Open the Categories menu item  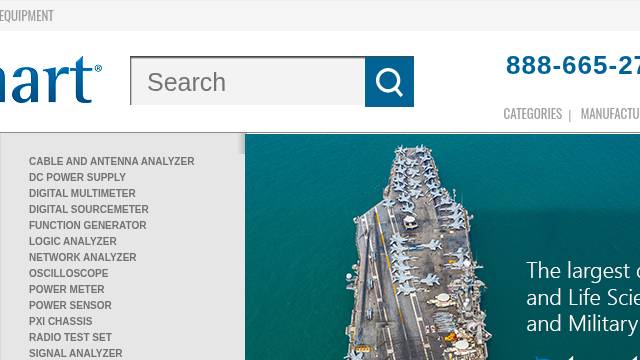point(533,114)
